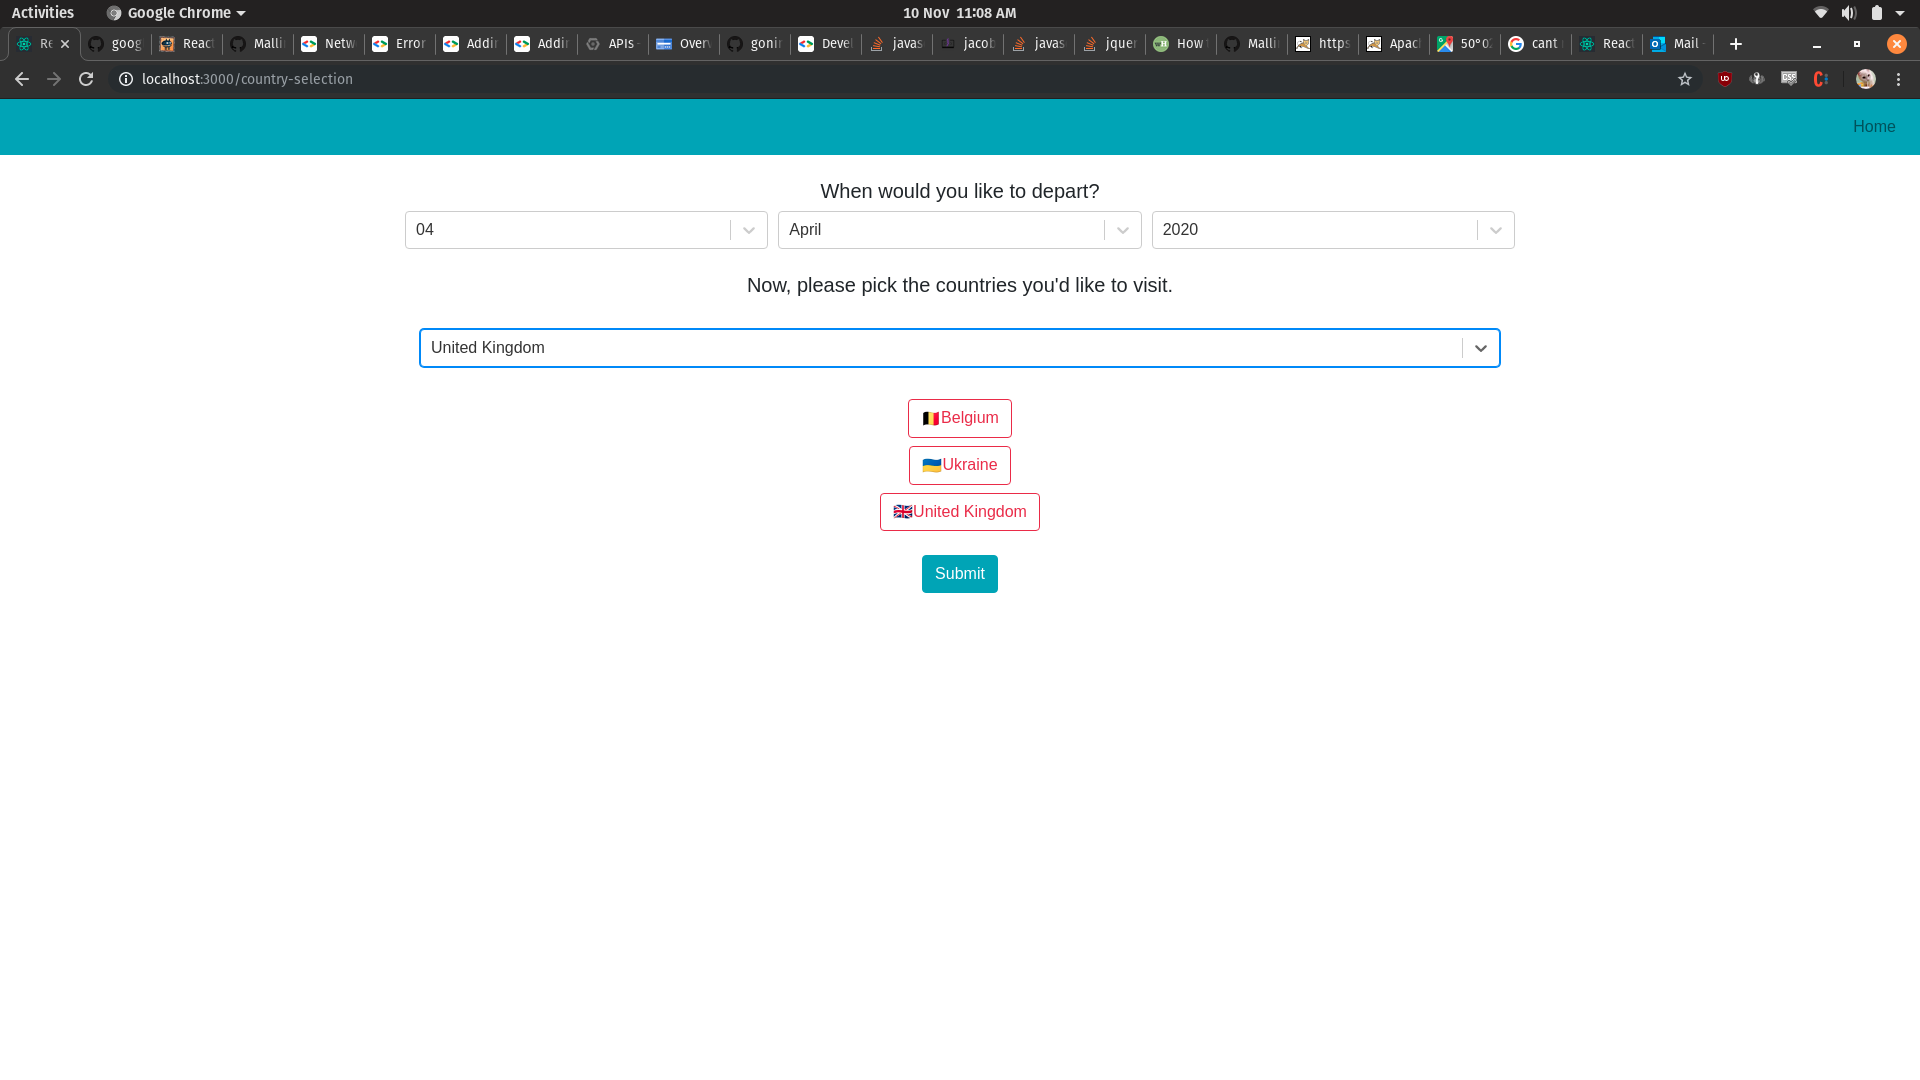Open the uBlock Origin extension icon

tap(1725, 79)
